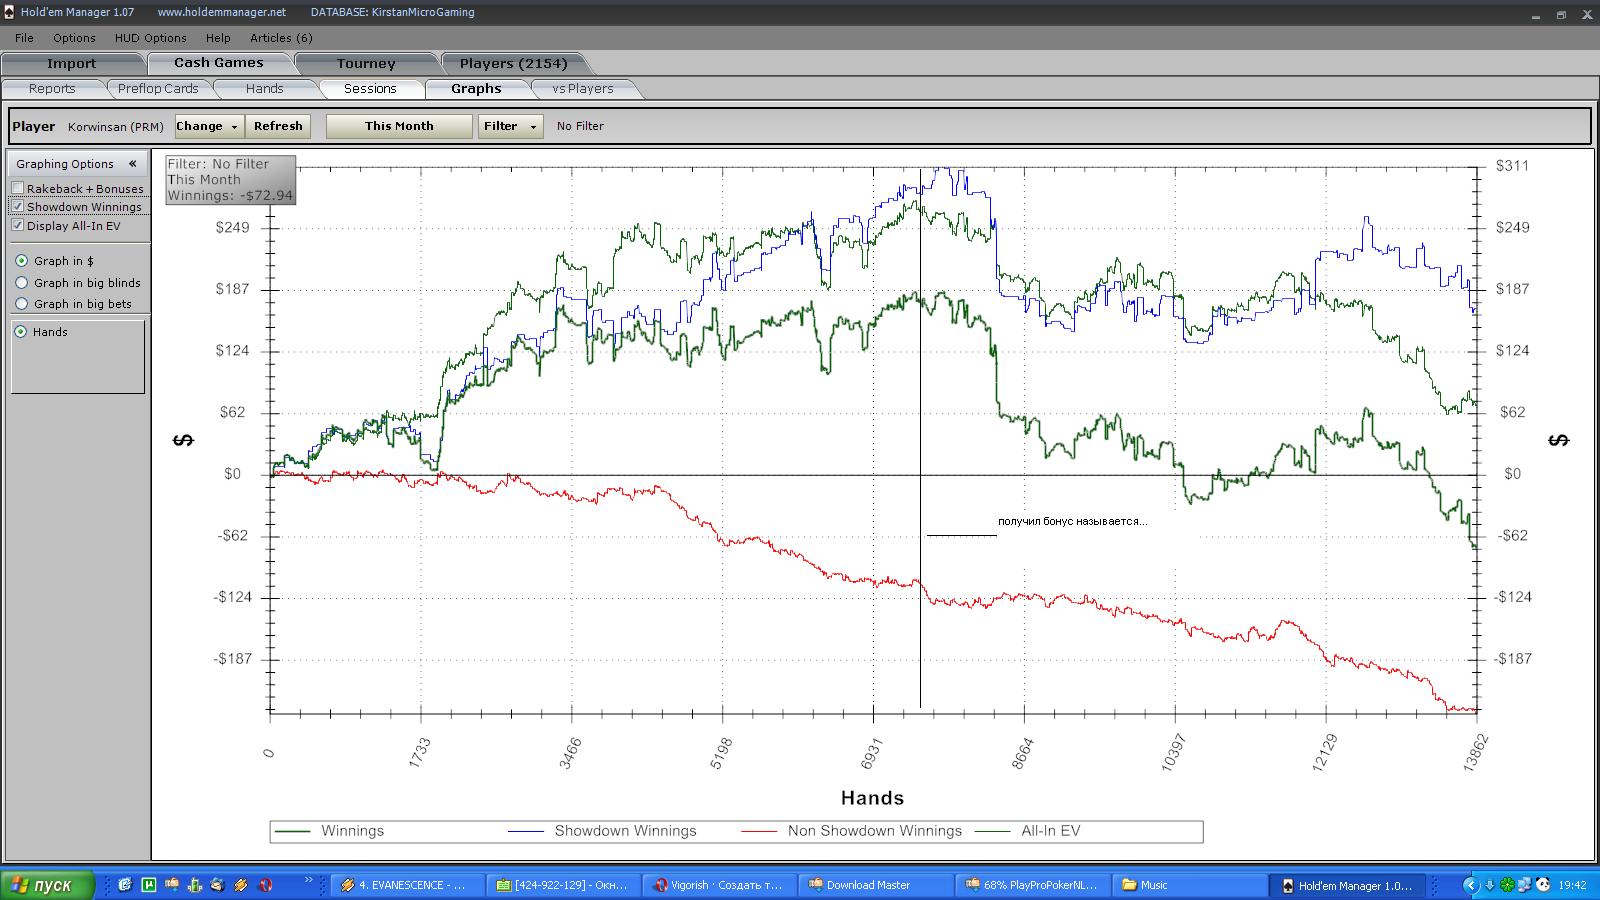Viewport: 1600px width, 900px height.
Task: Launch Winamp from the quick launch bar
Action: pos(241,885)
